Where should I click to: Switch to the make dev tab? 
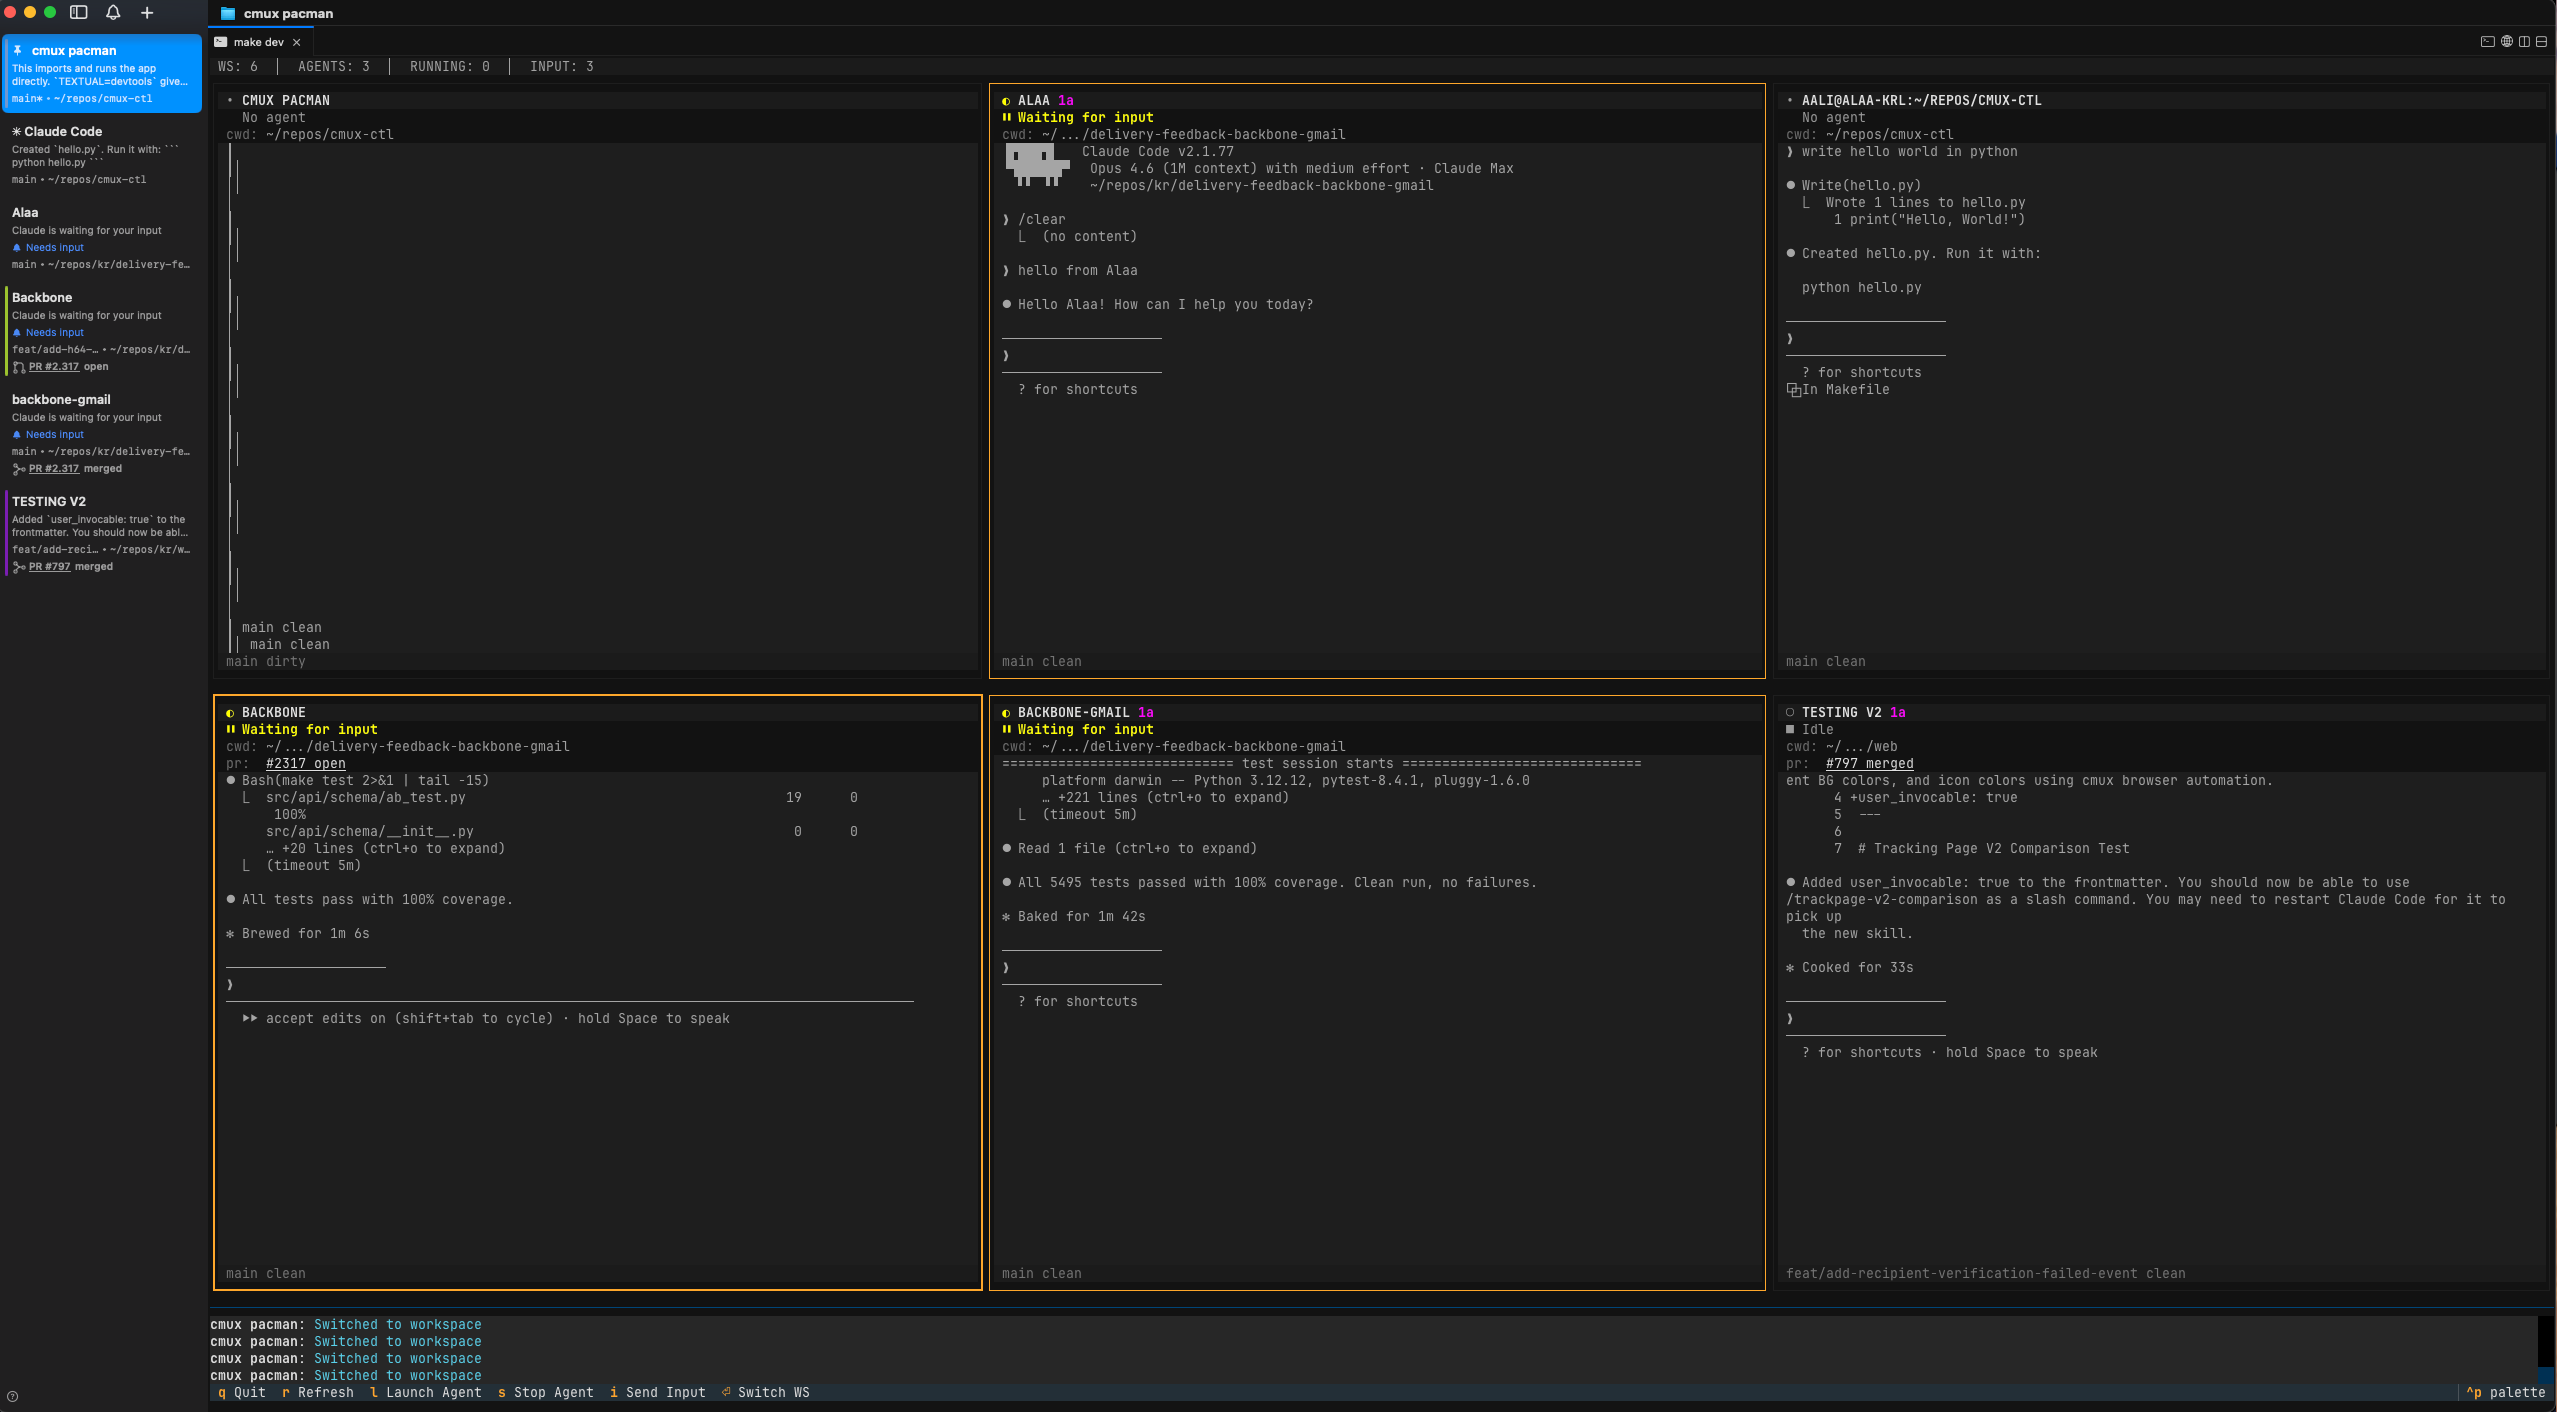[260, 42]
